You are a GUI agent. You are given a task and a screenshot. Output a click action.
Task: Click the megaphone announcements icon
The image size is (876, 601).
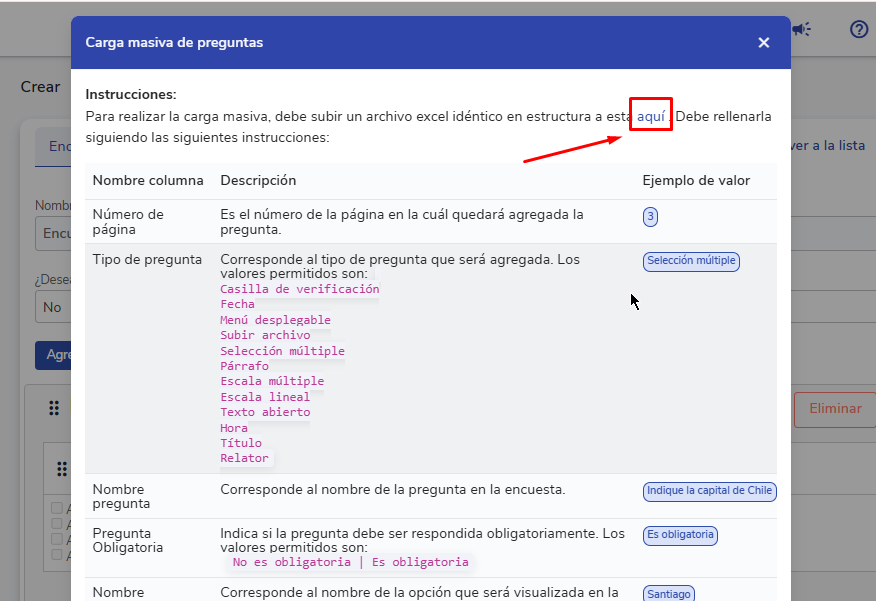[801, 29]
